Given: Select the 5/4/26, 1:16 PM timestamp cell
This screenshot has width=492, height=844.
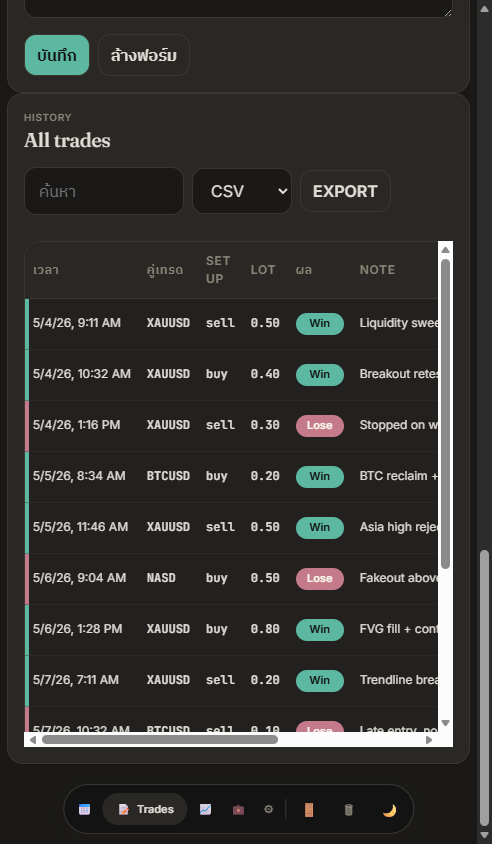Looking at the screenshot, I should pos(76,425).
